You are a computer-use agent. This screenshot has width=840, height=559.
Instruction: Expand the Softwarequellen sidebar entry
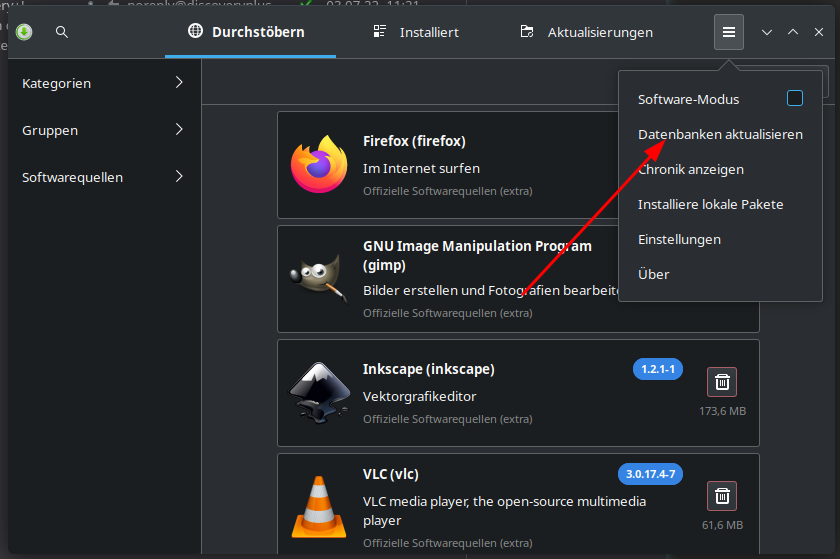point(103,177)
